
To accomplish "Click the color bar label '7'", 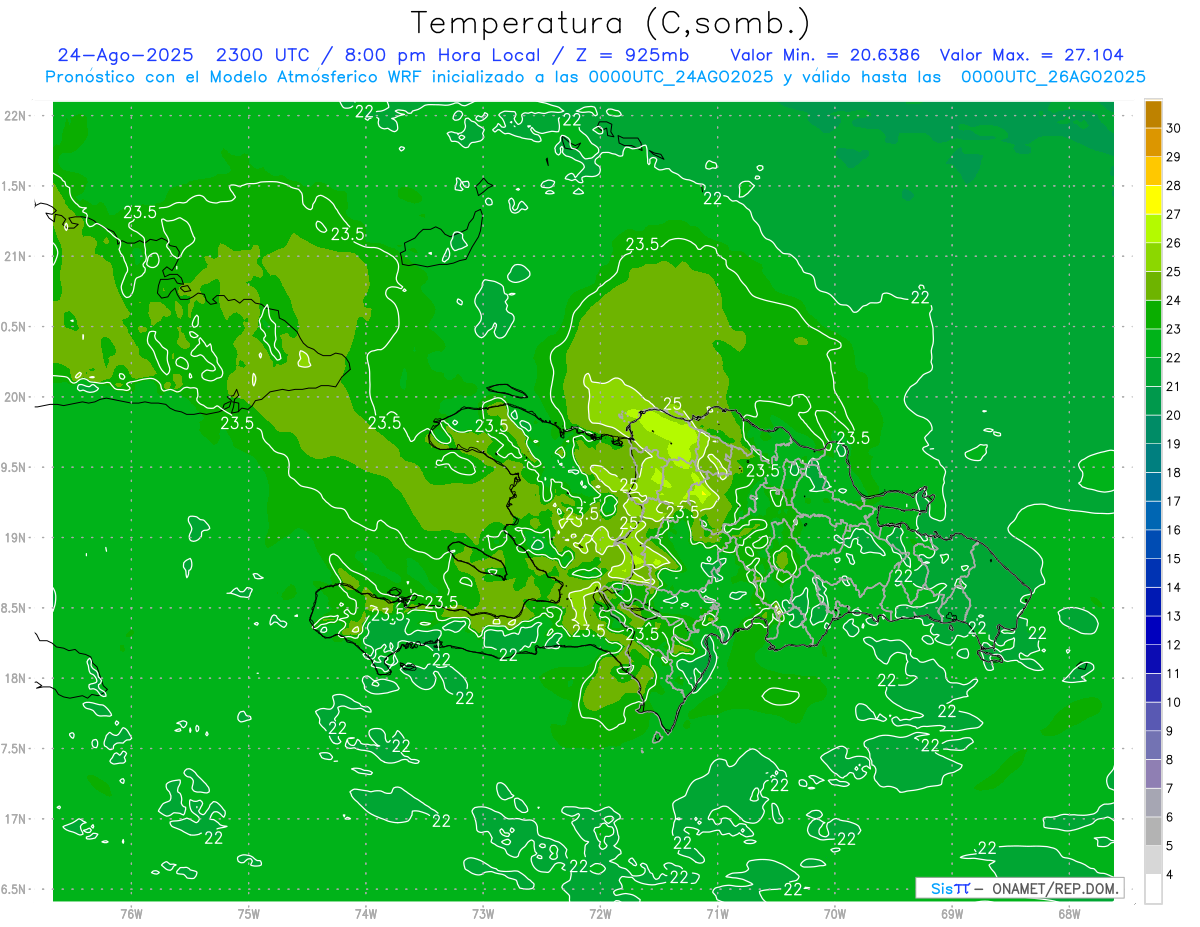I will coord(1170,789).
